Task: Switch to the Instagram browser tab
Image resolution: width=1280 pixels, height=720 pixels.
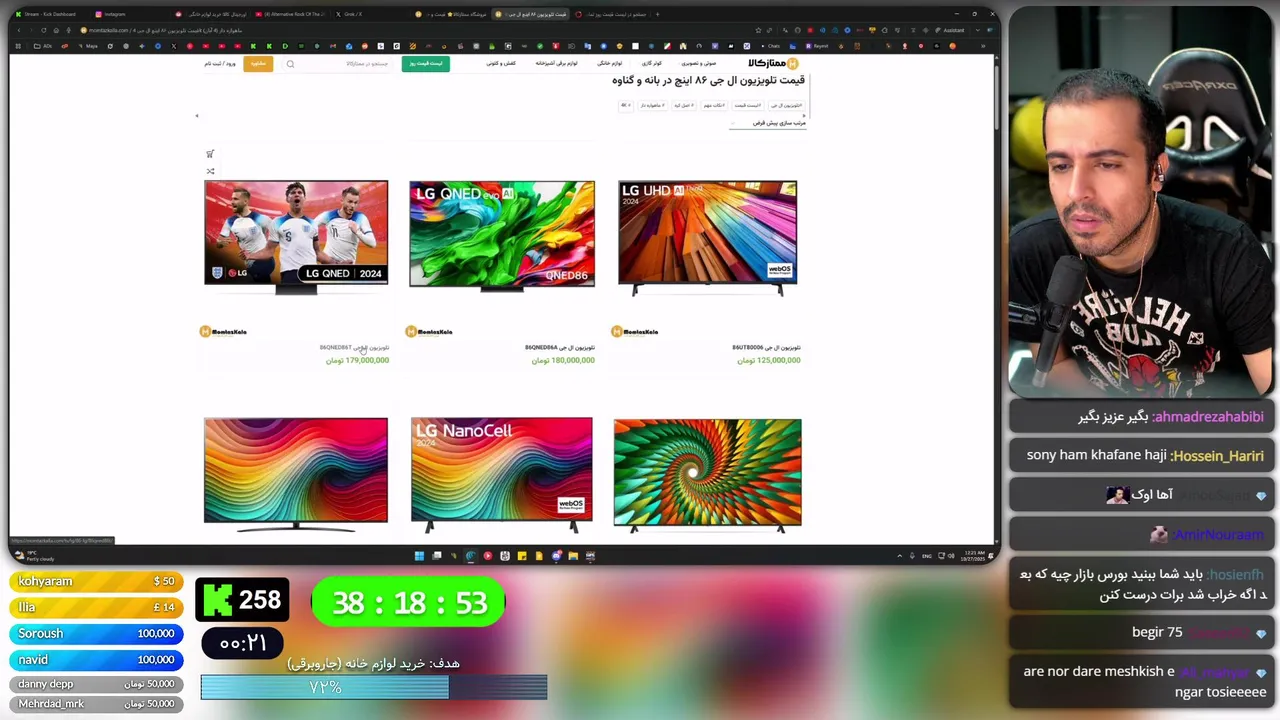Action: point(128,14)
